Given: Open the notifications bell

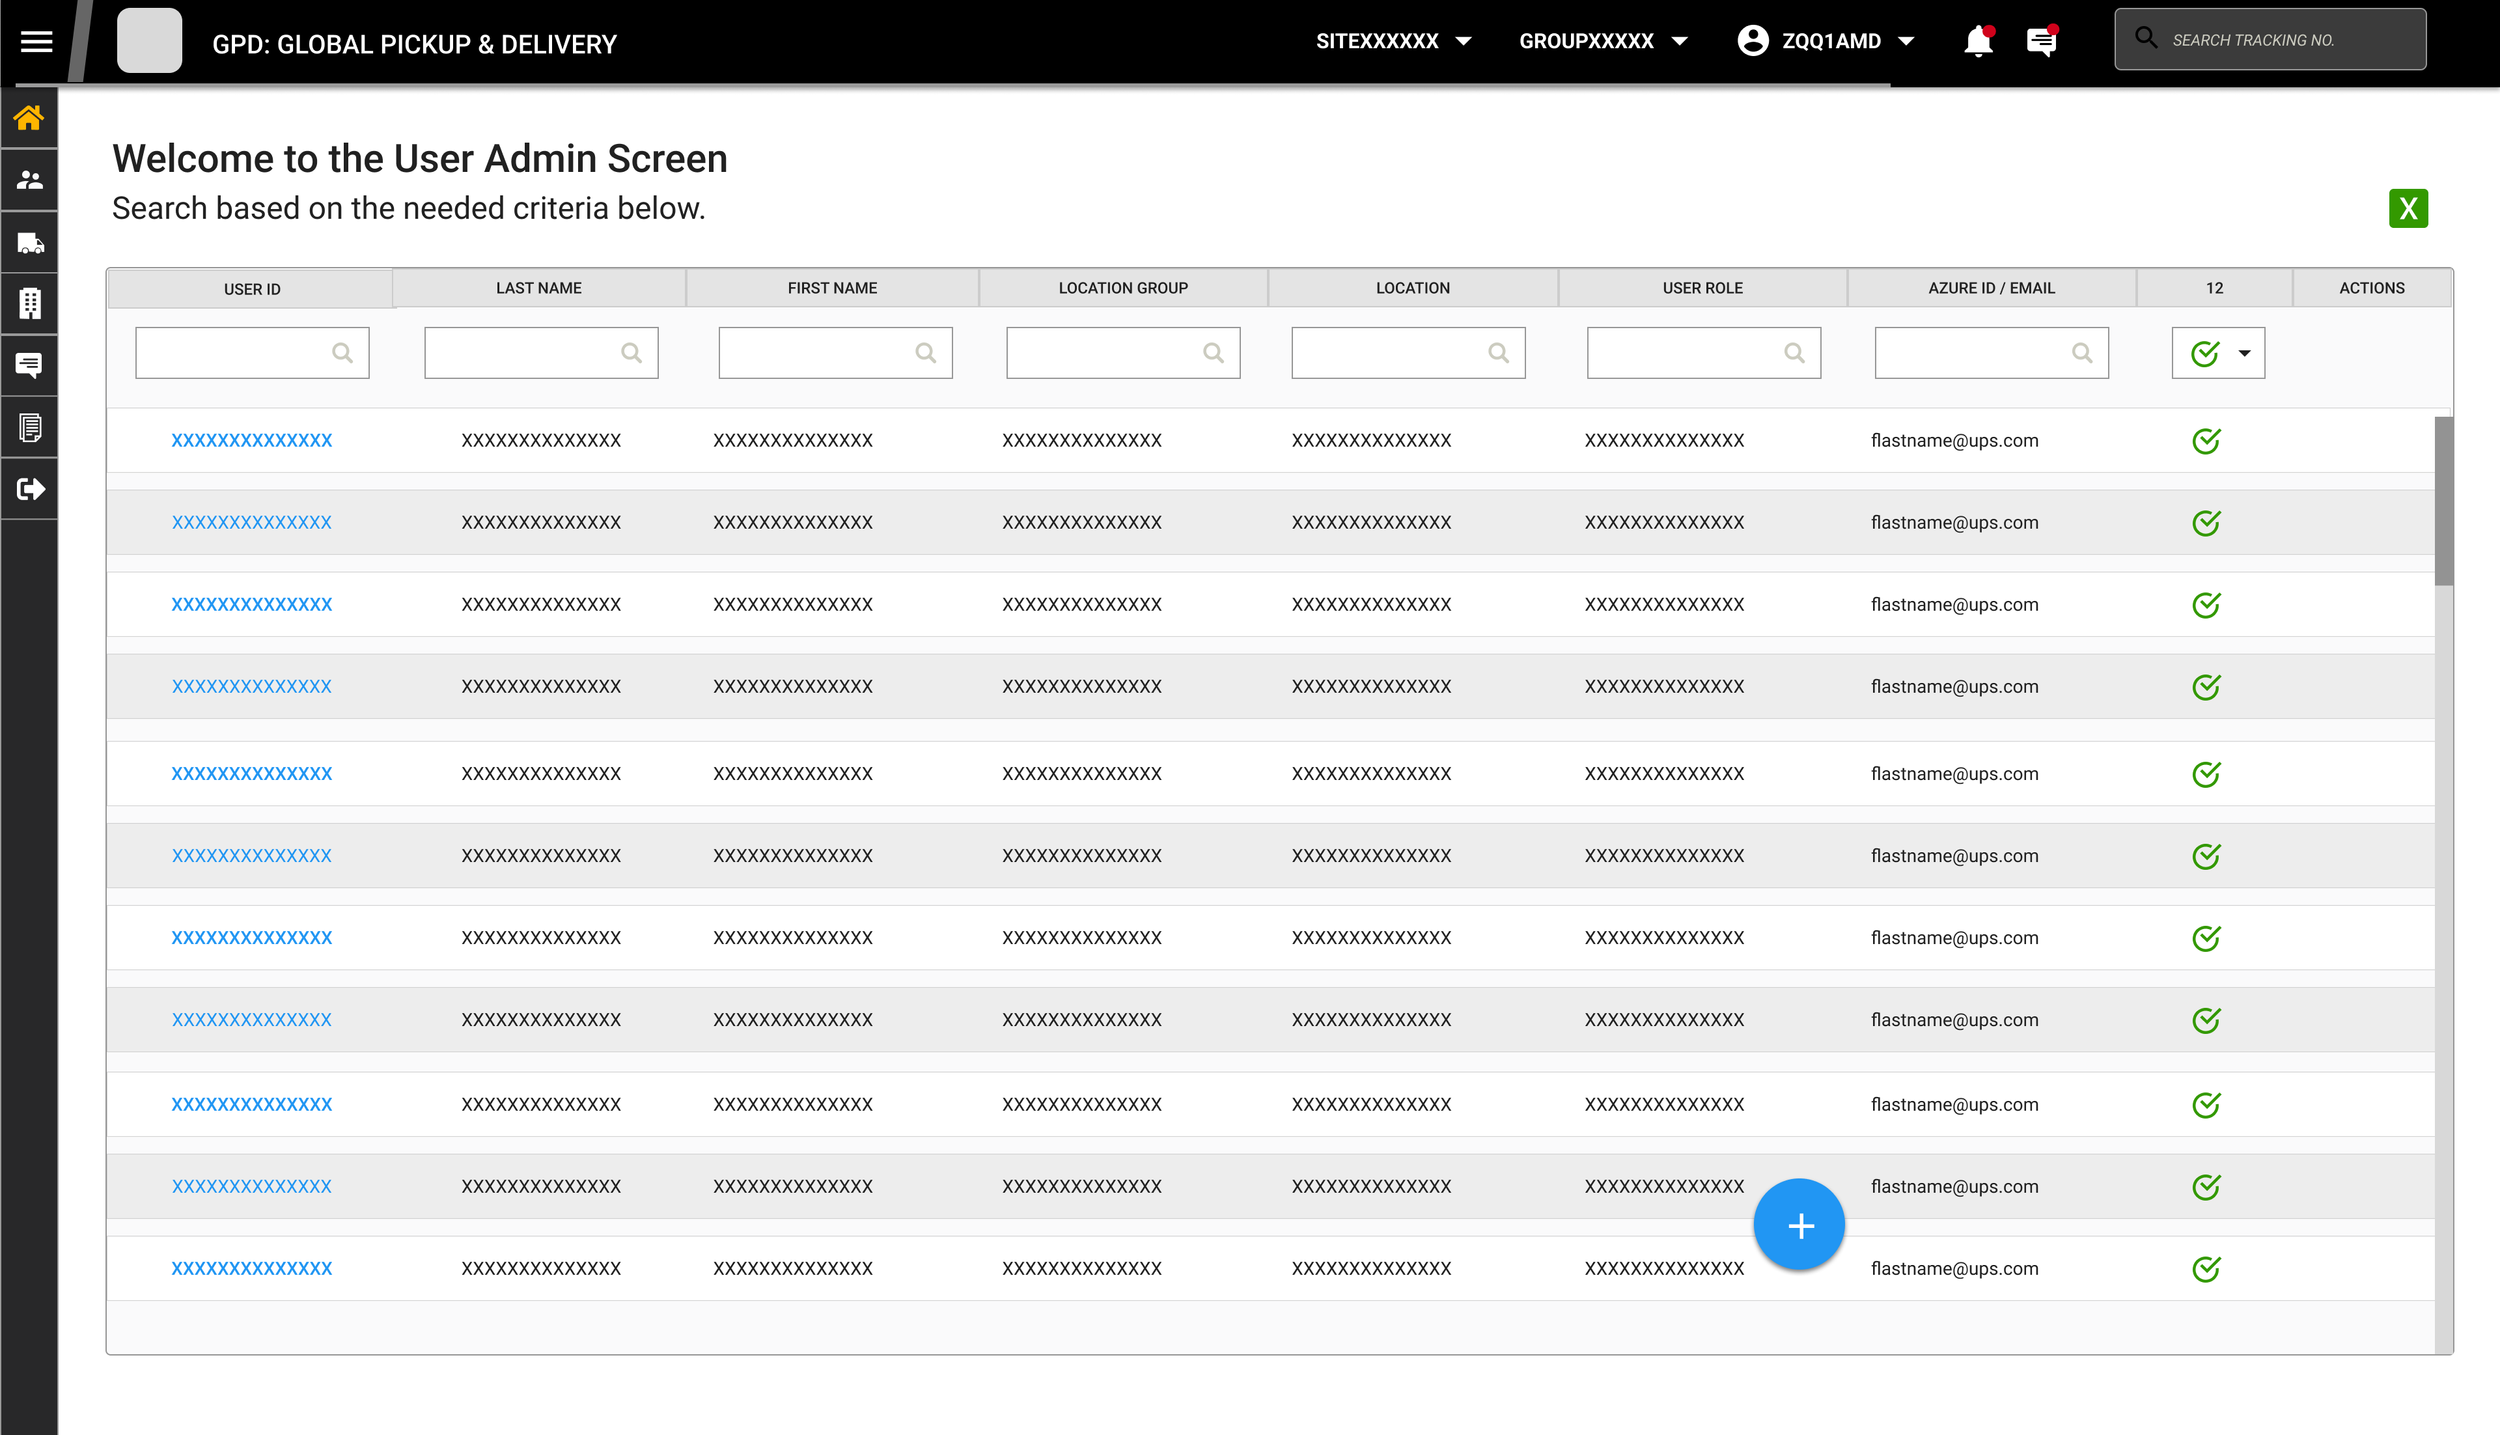Looking at the screenshot, I should 1977,41.
